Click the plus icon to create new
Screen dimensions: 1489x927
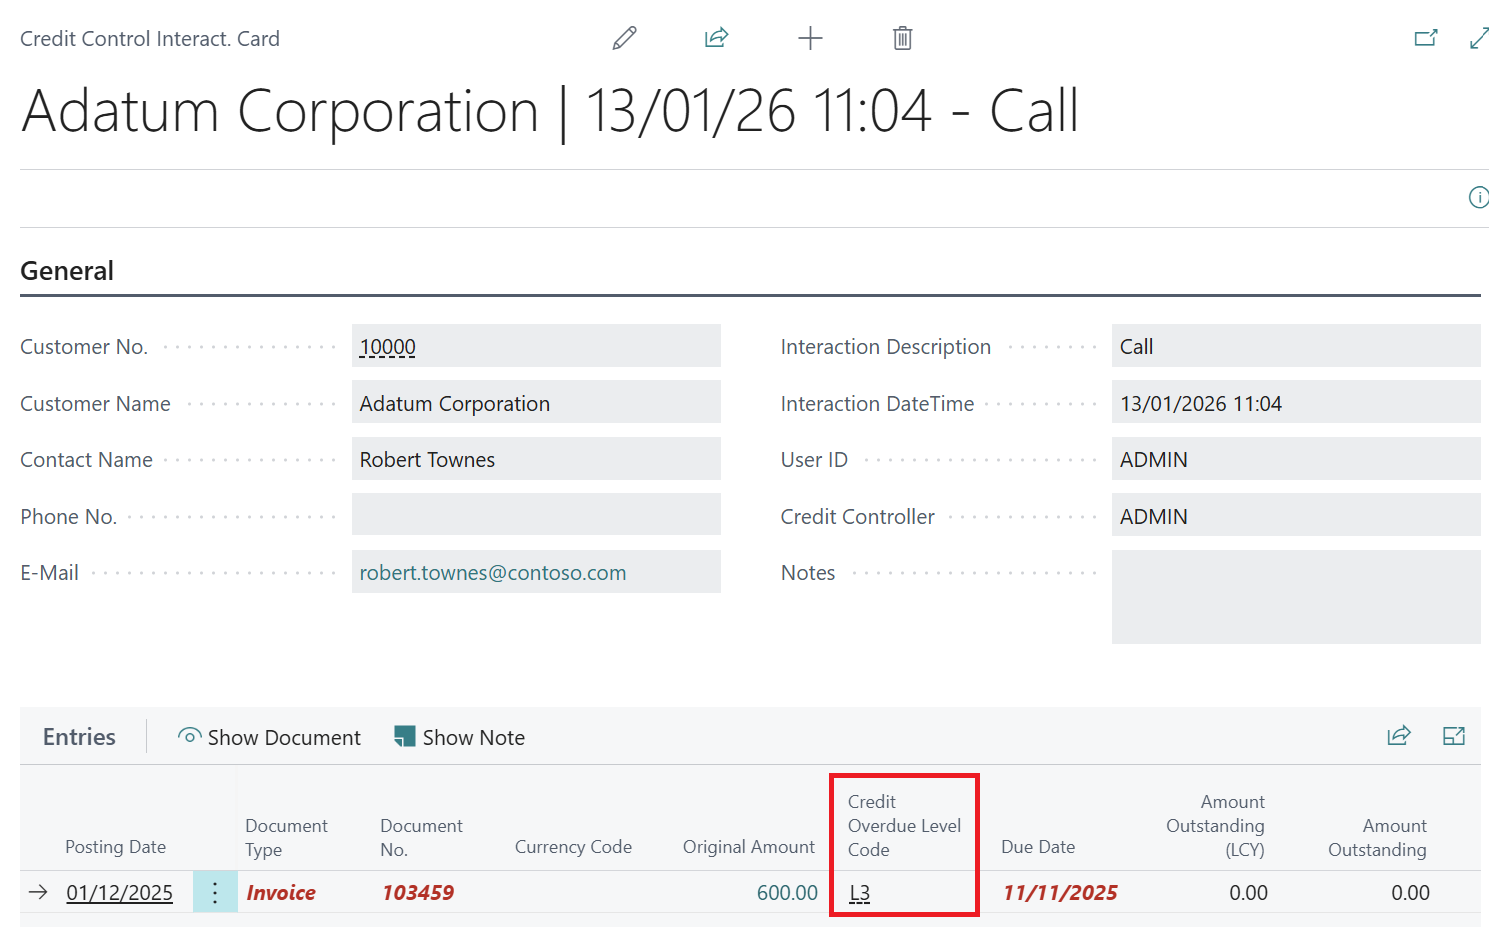(810, 39)
